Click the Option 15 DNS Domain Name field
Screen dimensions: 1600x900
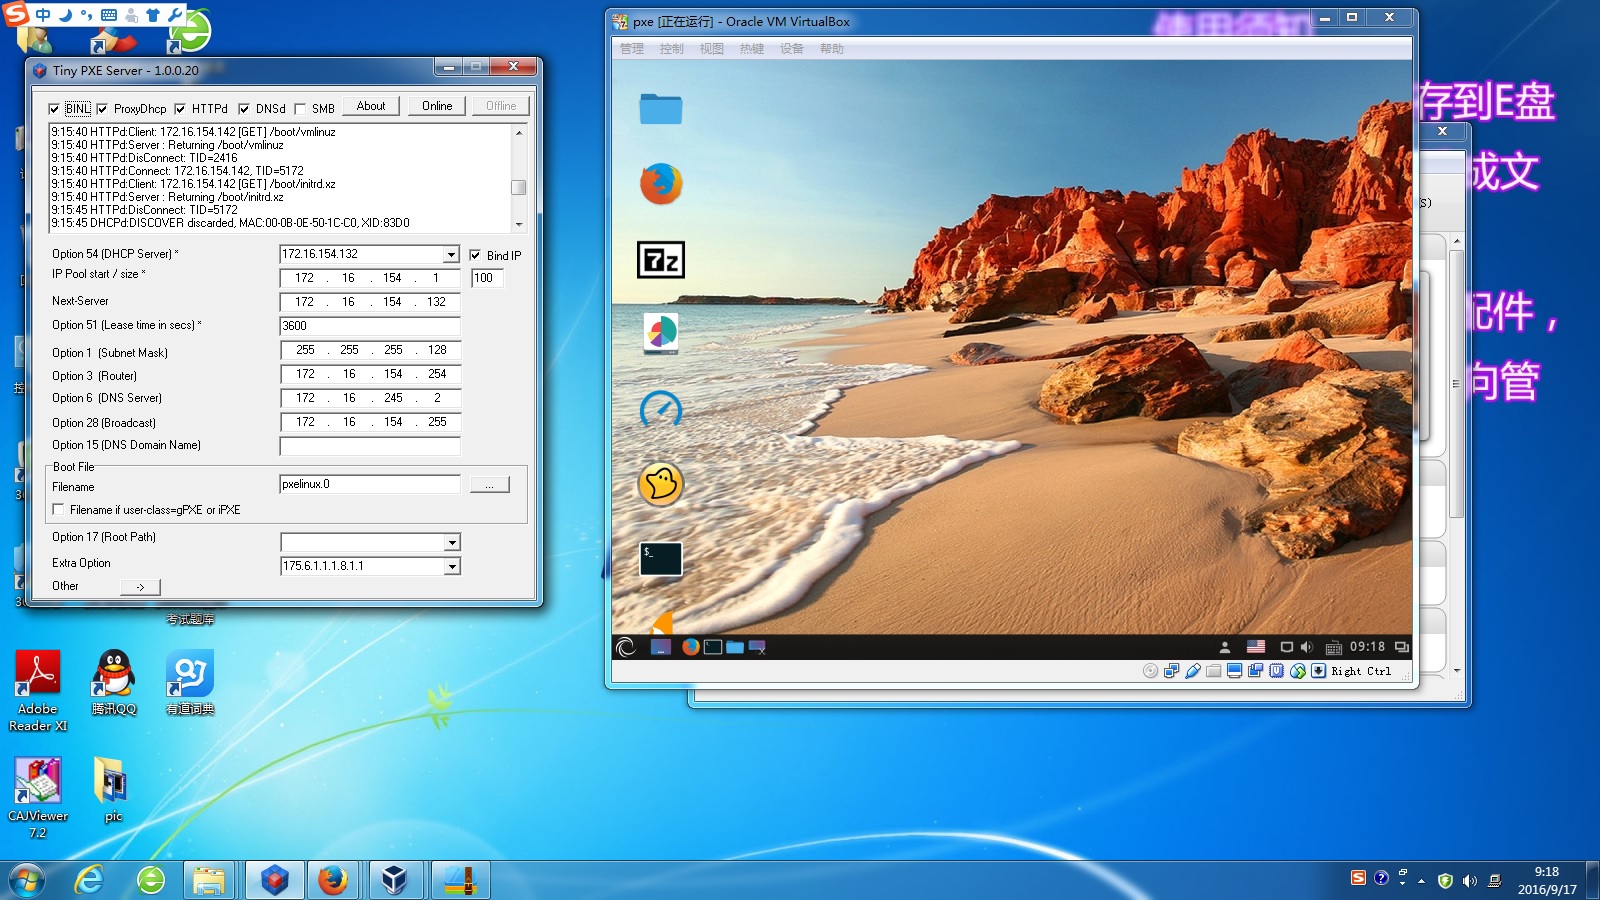point(370,446)
